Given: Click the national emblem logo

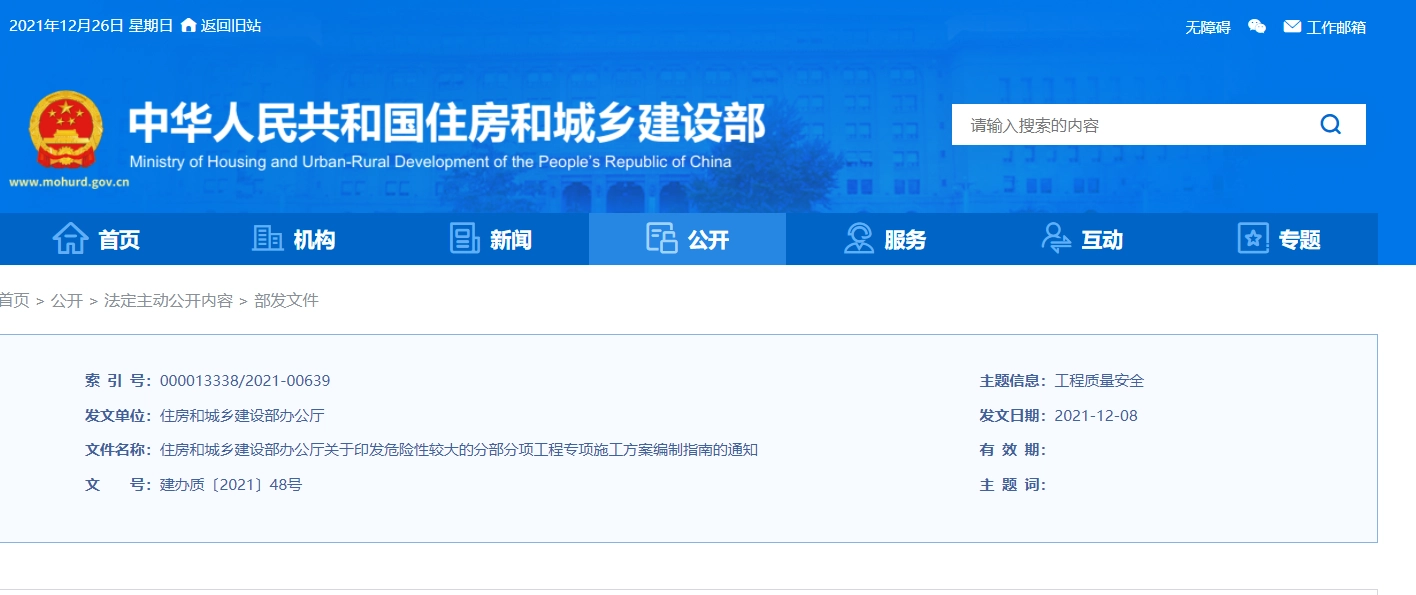Looking at the screenshot, I should [x=66, y=130].
